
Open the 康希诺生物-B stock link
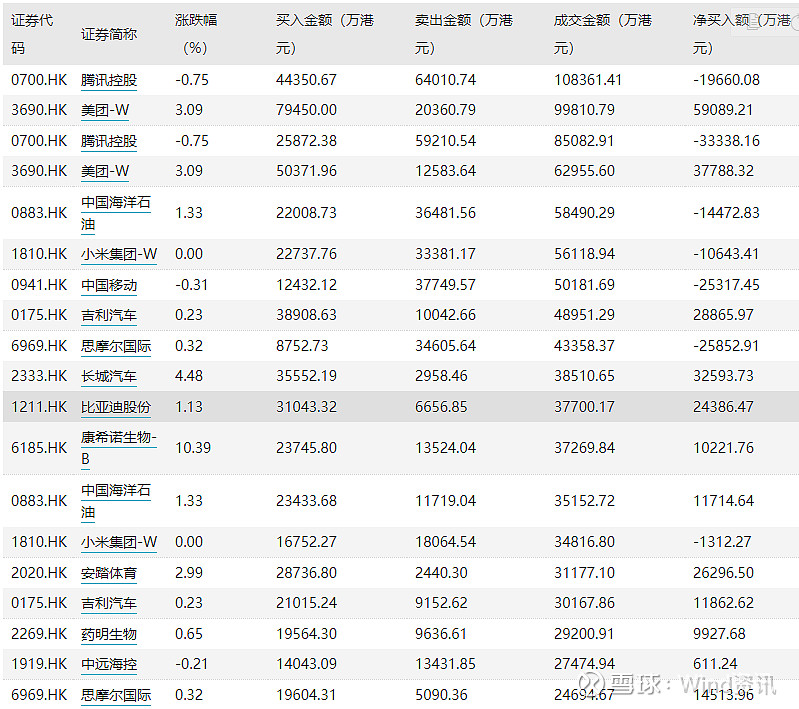coord(119,448)
